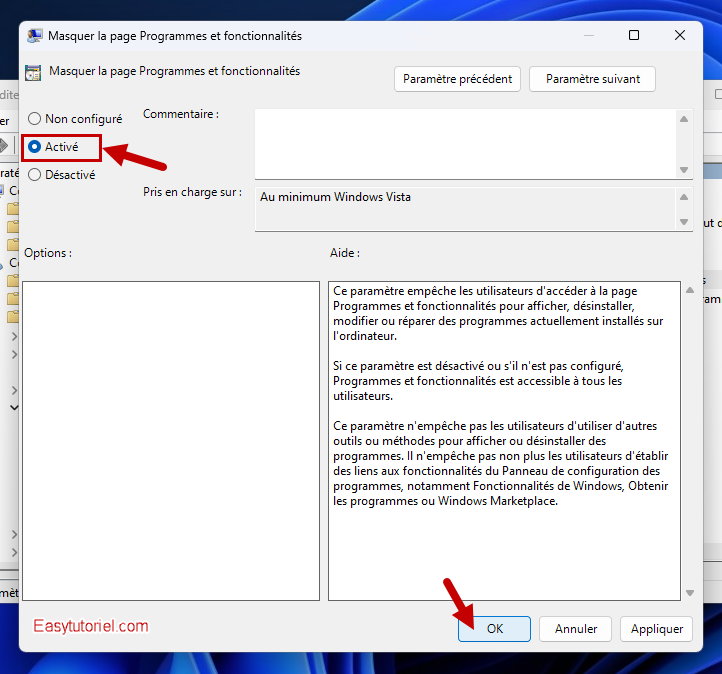Go to Paramètre précédent
This screenshot has height=674, width=722.
(457, 79)
